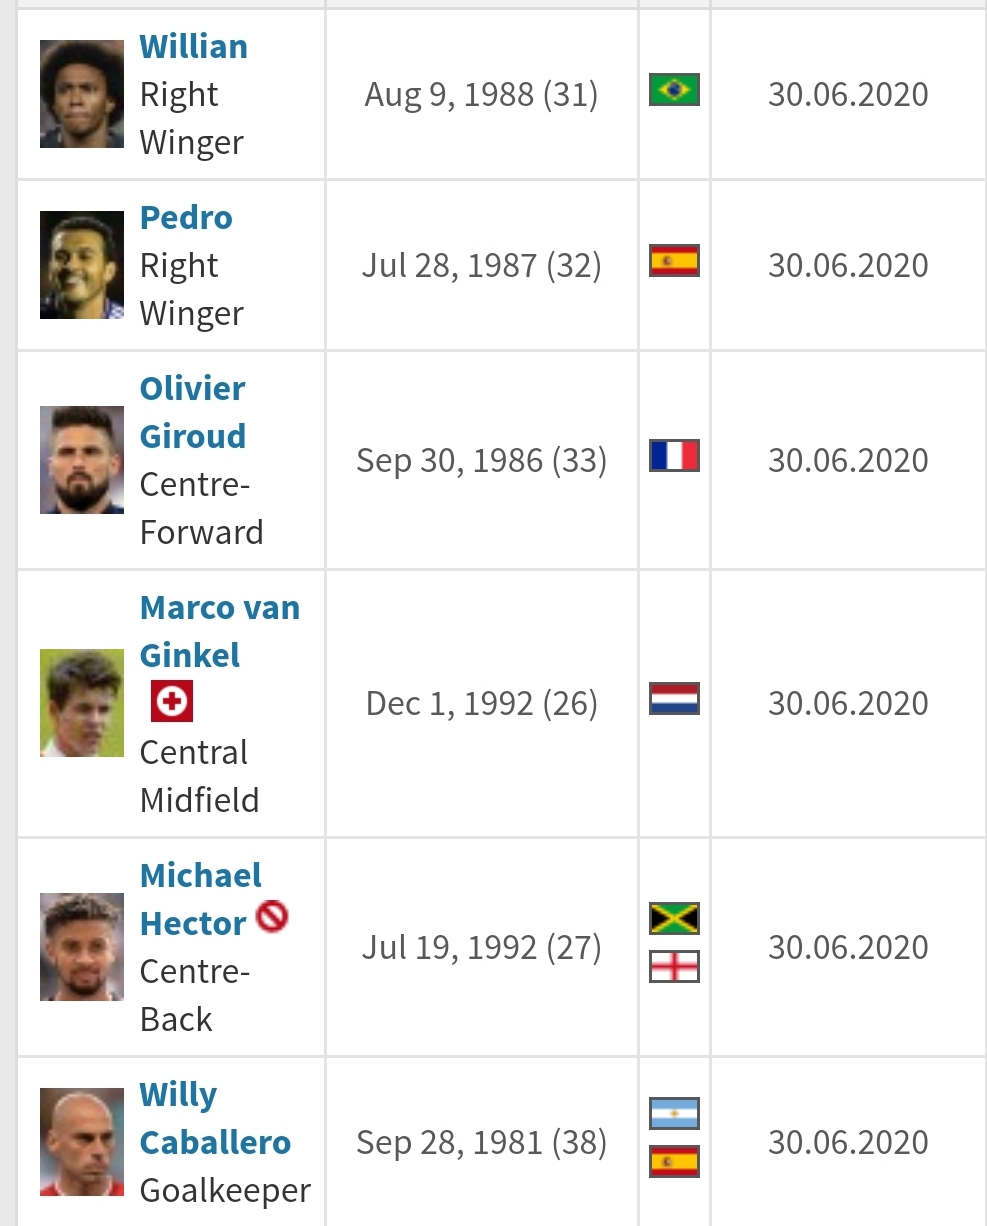Click the England flag in Michael Hector's row

click(x=674, y=967)
